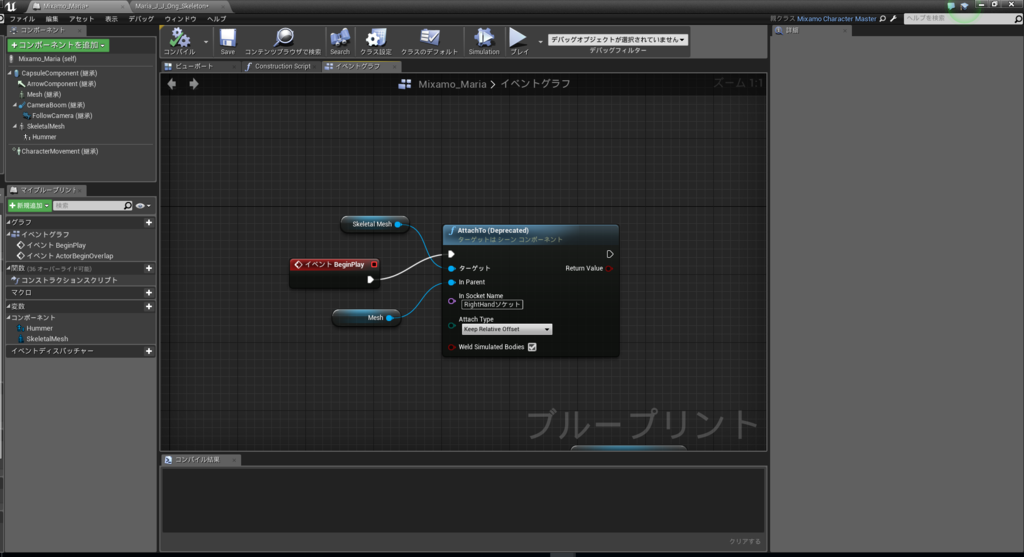Collapse CameraBoom tree expander
1024x557 pixels.
15,105
